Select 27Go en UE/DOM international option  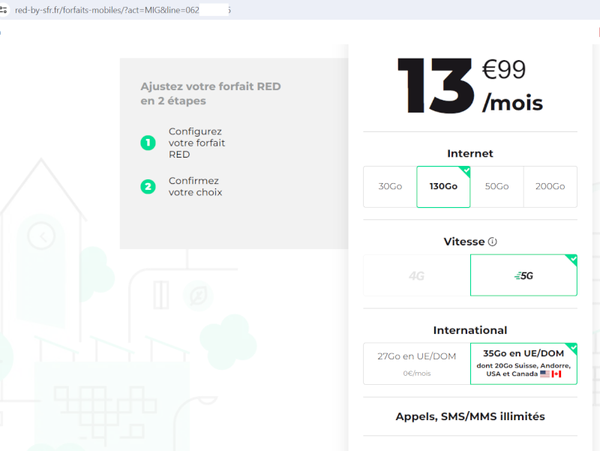(x=416, y=364)
